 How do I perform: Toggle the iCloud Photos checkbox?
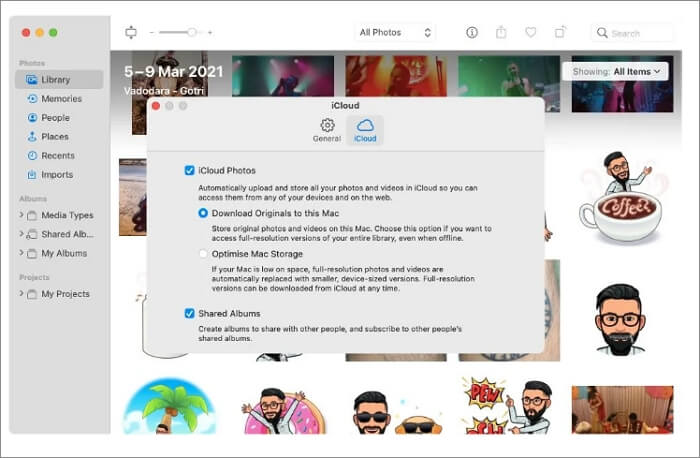tap(189, 171)
